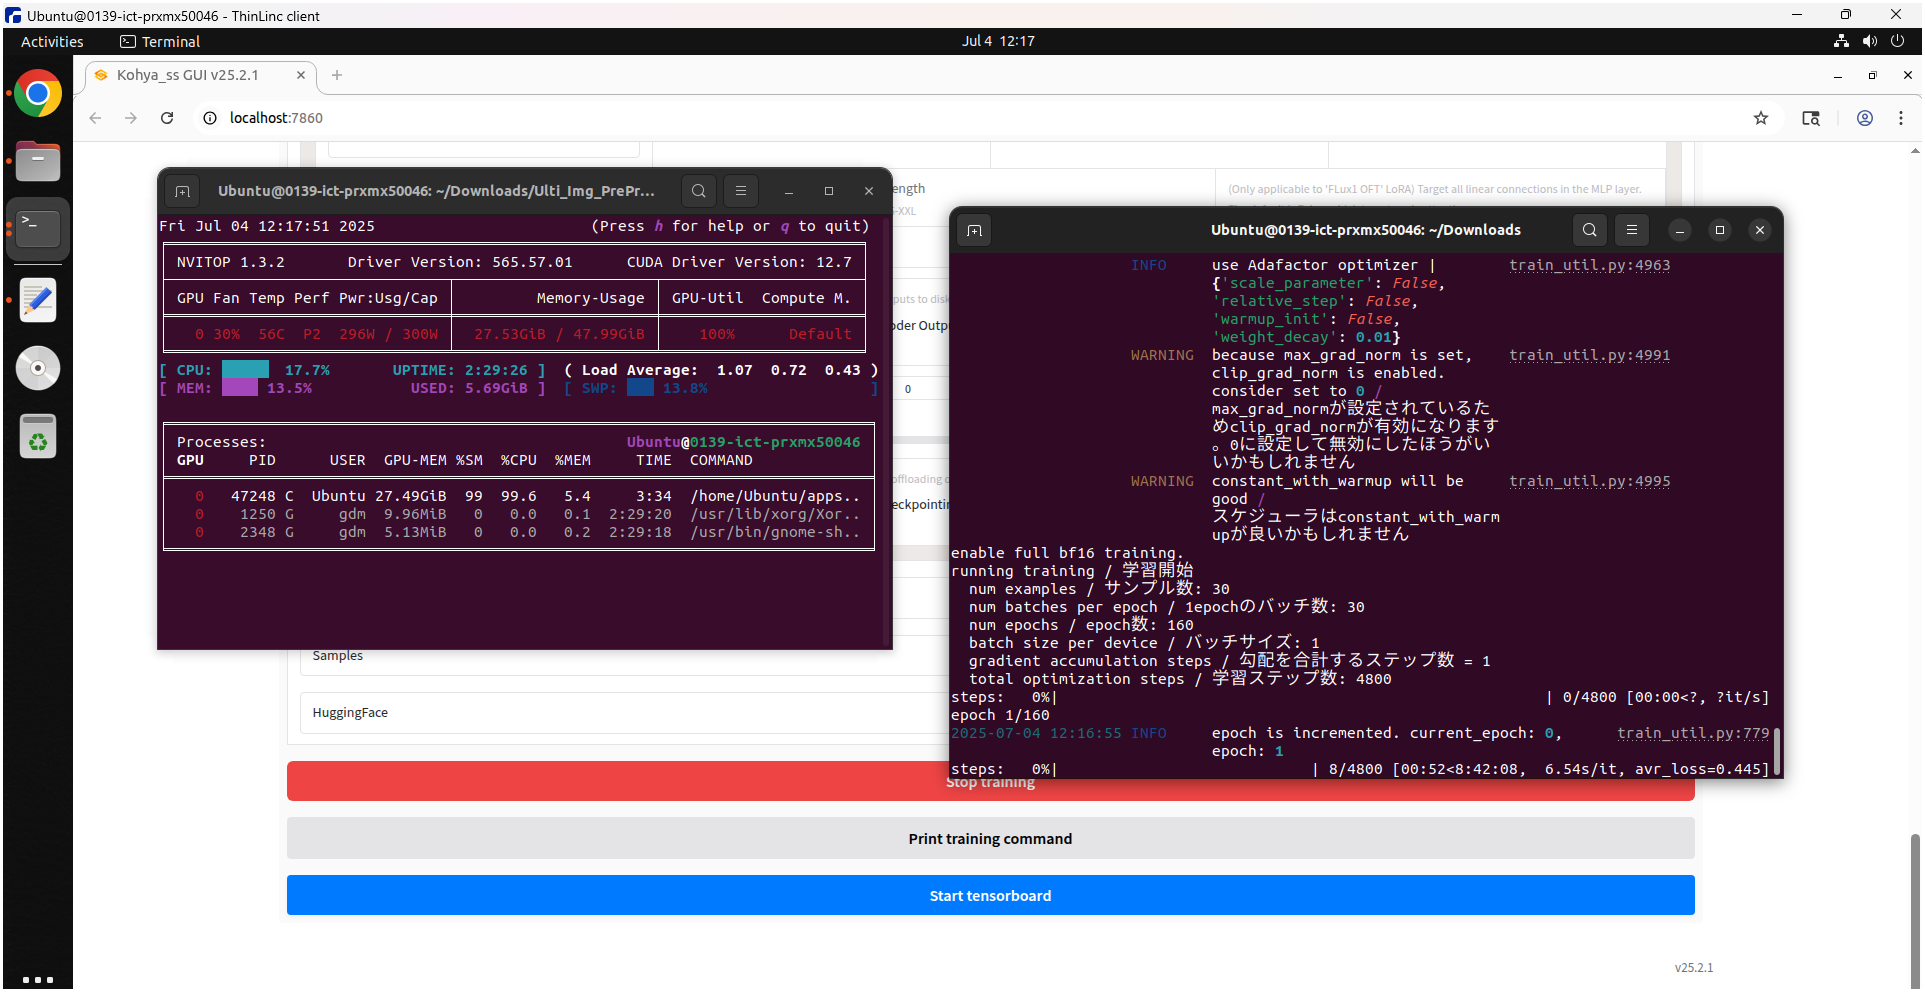The image size is (1925, 992).
Task: Open the clock and calendar panel
Action: (998, 41)
